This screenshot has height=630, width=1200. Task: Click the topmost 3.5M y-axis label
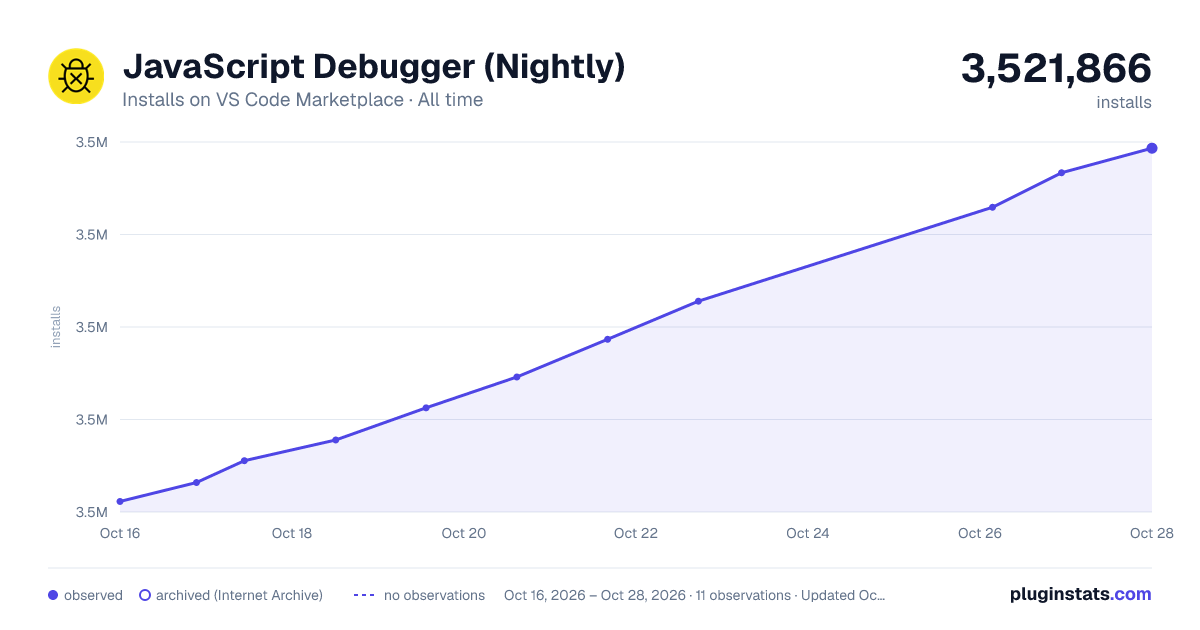[x=92, y=142]
